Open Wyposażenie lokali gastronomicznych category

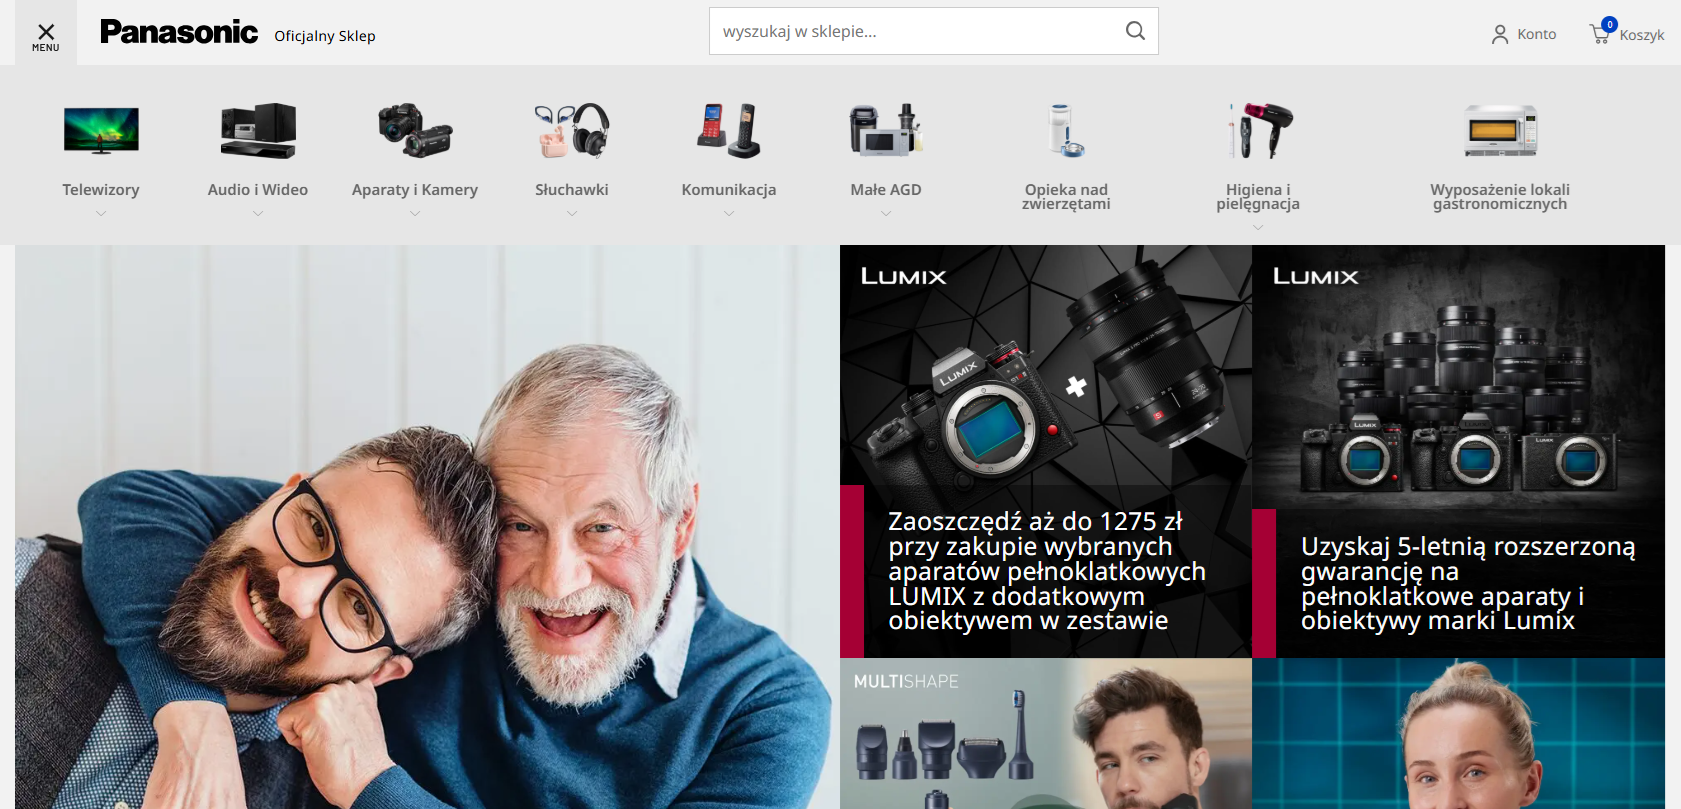point(1500,197)
